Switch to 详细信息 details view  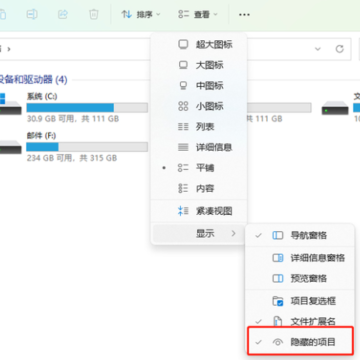pyautogui.click(x=199, y=147)
